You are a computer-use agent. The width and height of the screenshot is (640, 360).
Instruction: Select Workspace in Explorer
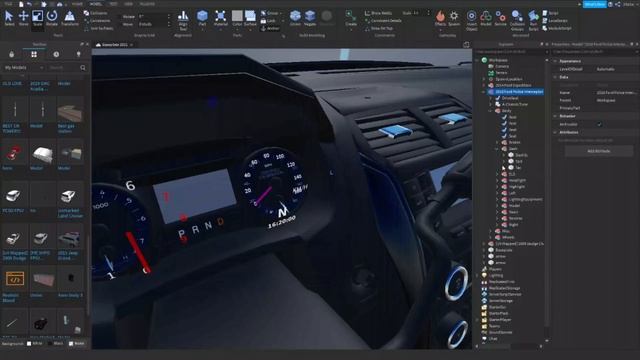pos(498,60)
